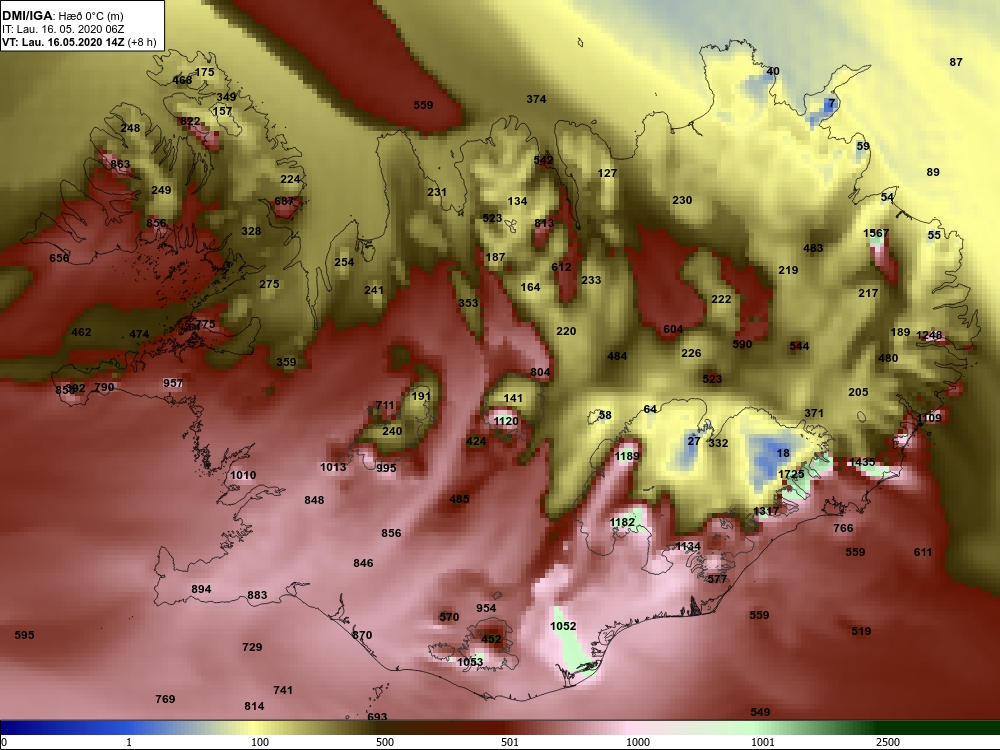This screenshot has width=1000, height=750.
Task: Click the map value 483
Action: pyautogui.click(x=812, y=249)
